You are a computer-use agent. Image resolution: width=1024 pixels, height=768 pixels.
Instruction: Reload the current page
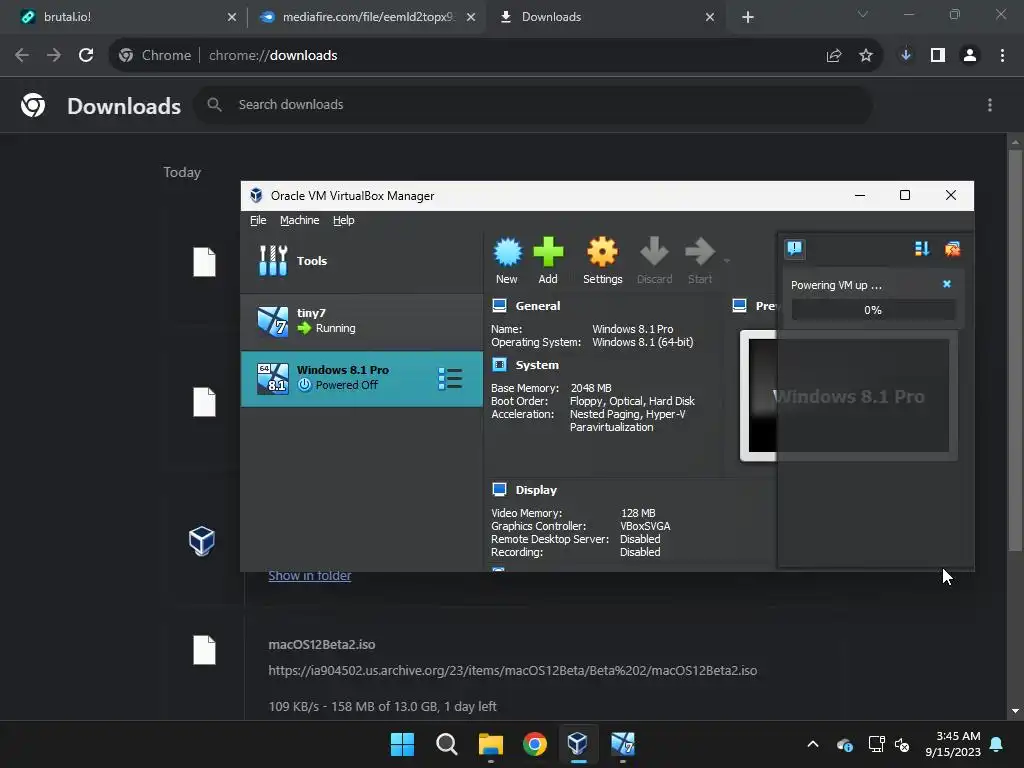point(86,56)
